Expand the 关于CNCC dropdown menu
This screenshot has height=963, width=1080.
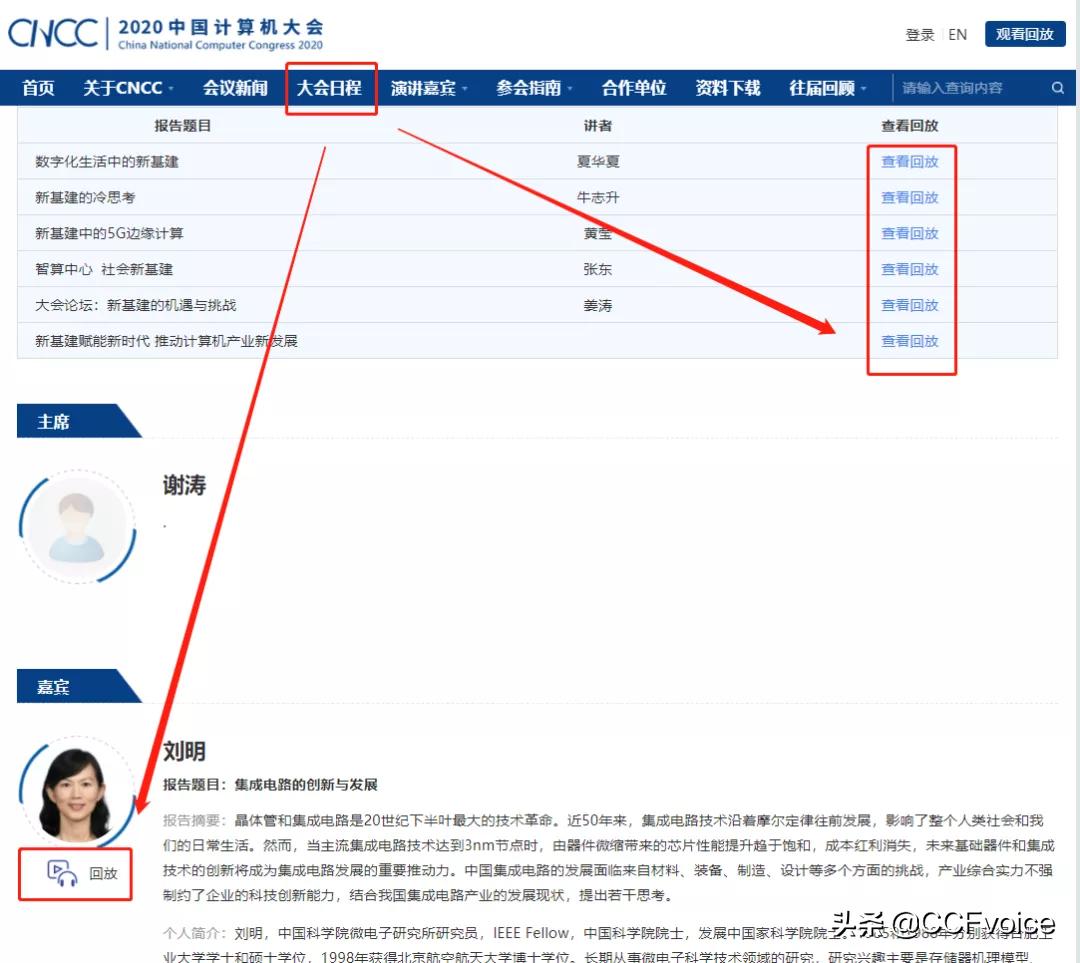[x=122, y=88]
